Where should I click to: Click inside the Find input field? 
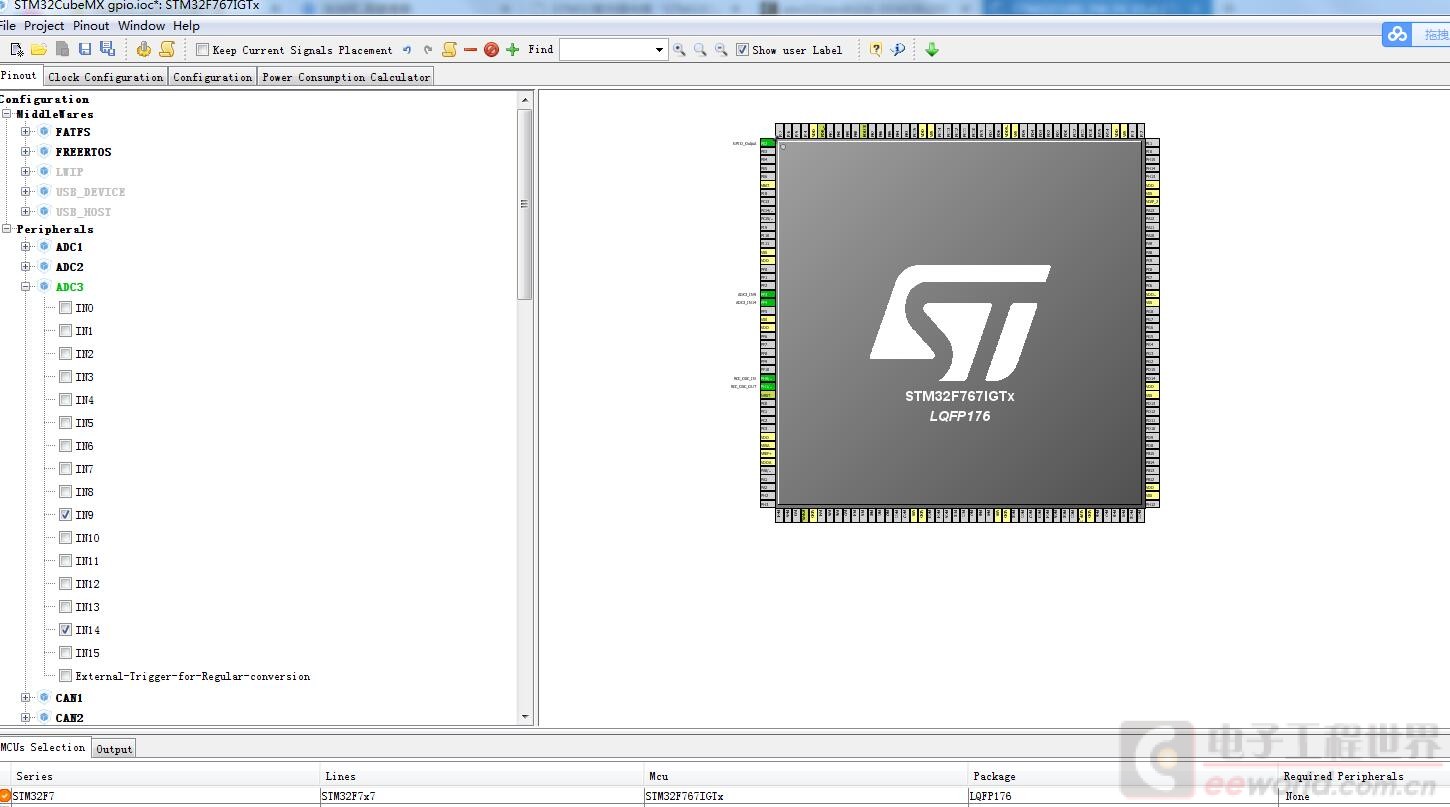pyautogui.click(x=606, y=49)
